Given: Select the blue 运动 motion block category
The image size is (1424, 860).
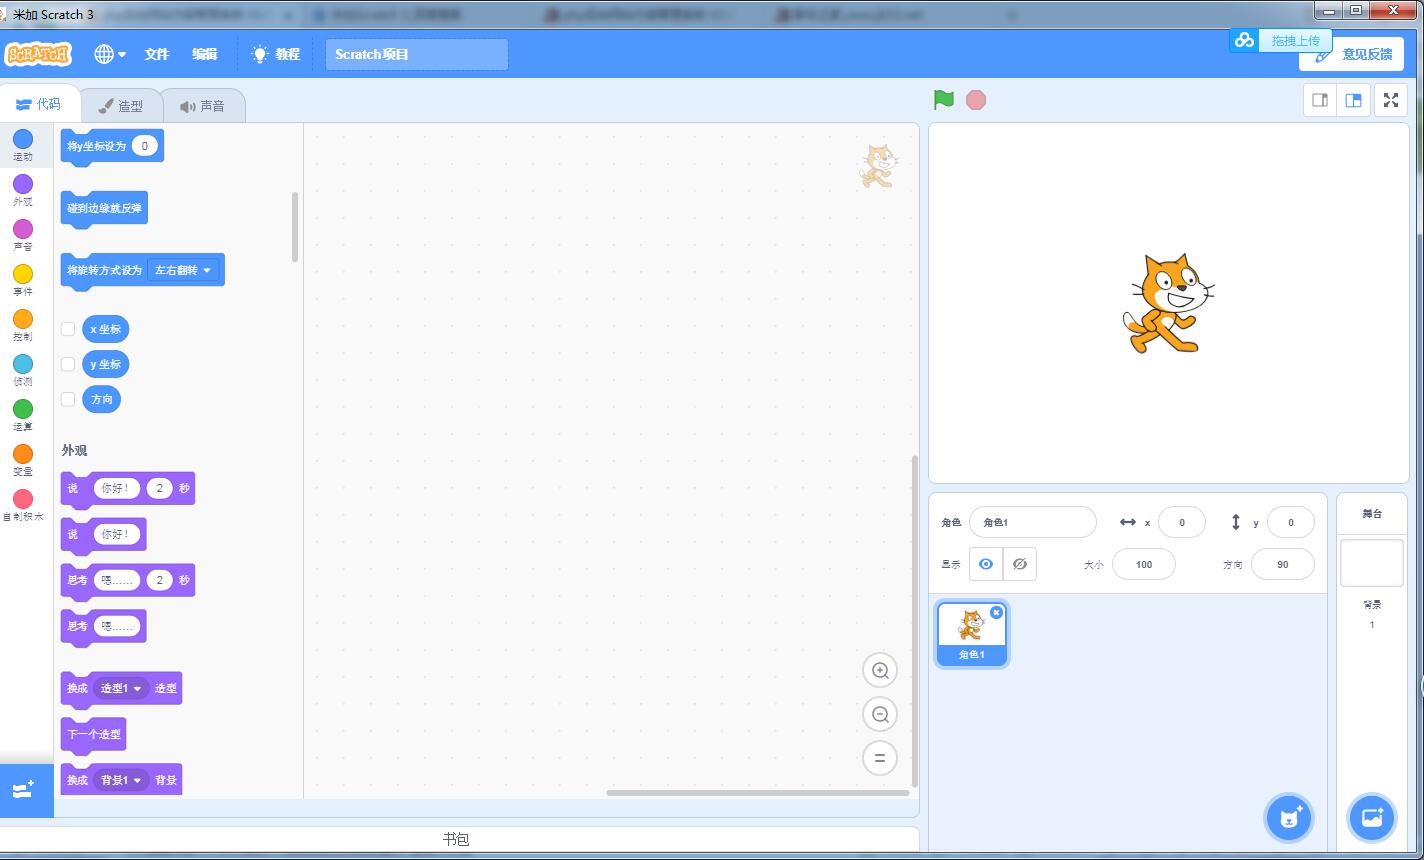Looking at the screenshot, I should coord(23,145).
